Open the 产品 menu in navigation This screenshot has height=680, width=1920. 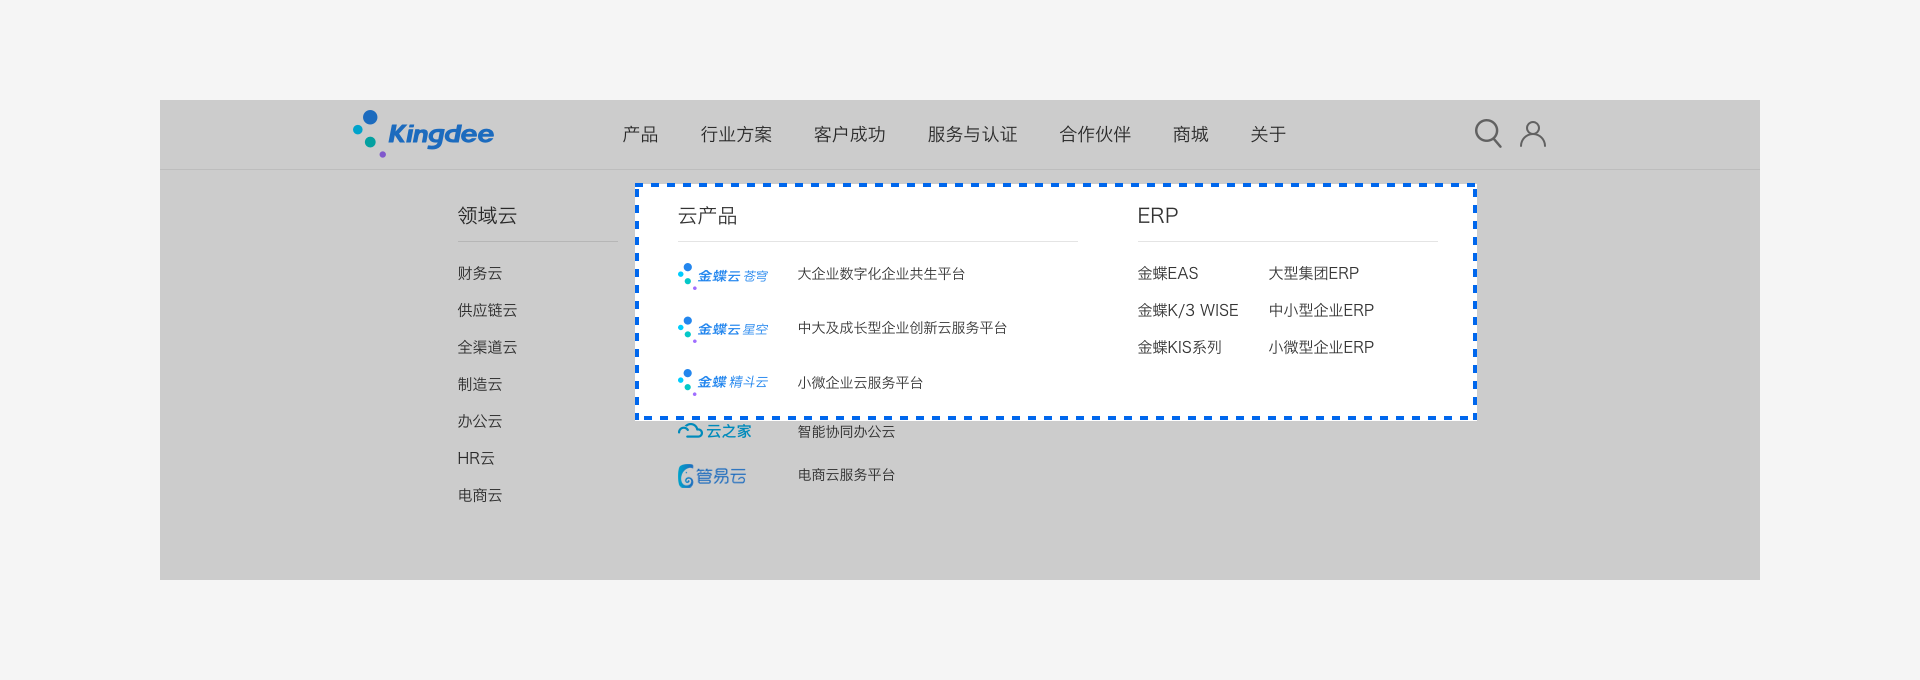click(x=640, y=134)
